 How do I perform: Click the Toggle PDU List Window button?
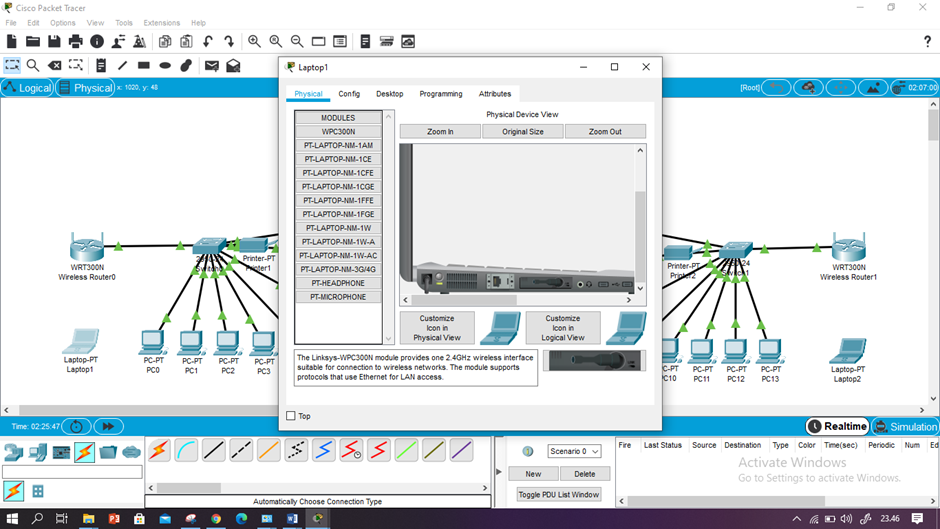click(x=559, y=495)
